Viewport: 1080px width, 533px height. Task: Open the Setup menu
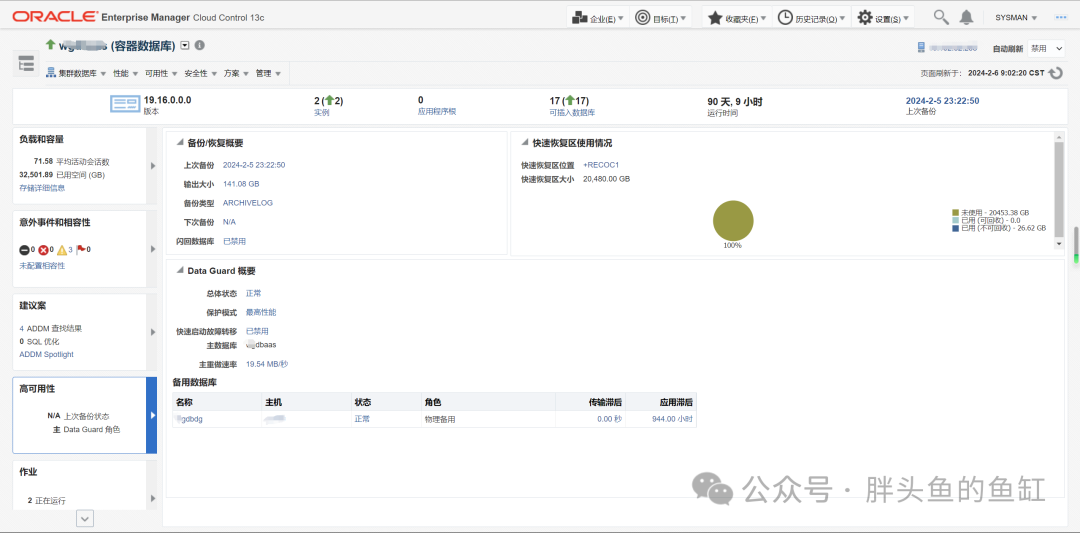pyautogui.click(x=882, y=18)
